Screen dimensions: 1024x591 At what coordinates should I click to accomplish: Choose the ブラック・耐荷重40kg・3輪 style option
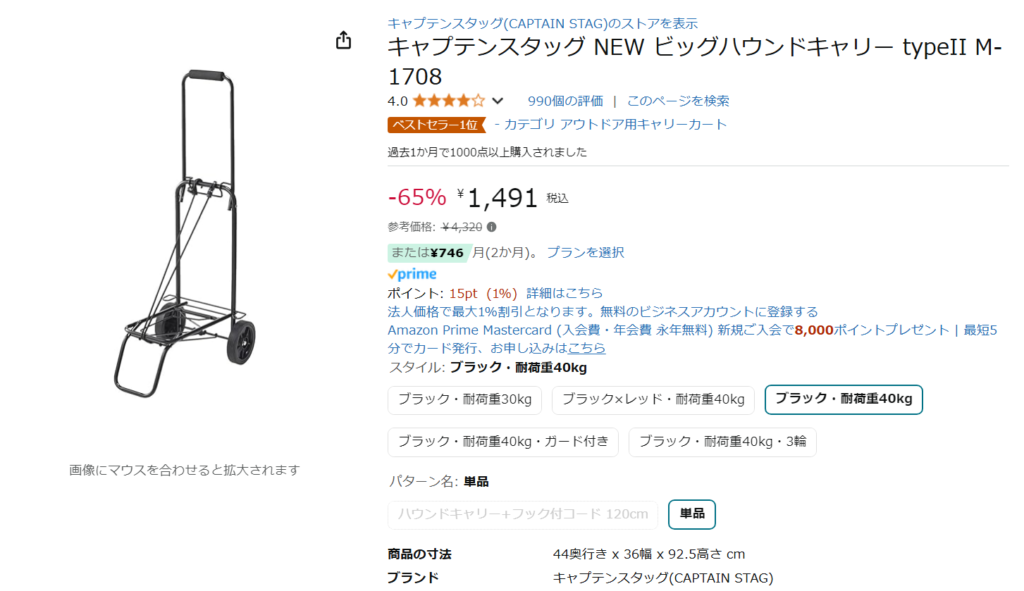(x=722, y=441)
